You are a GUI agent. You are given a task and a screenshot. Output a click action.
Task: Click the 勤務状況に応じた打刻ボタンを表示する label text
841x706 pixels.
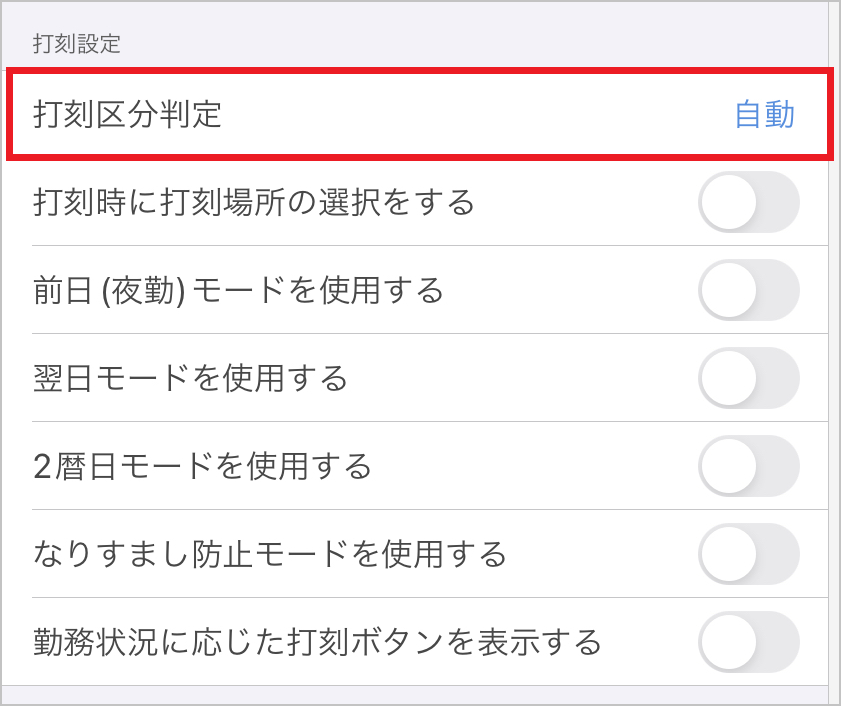click(x=317, y=641)
